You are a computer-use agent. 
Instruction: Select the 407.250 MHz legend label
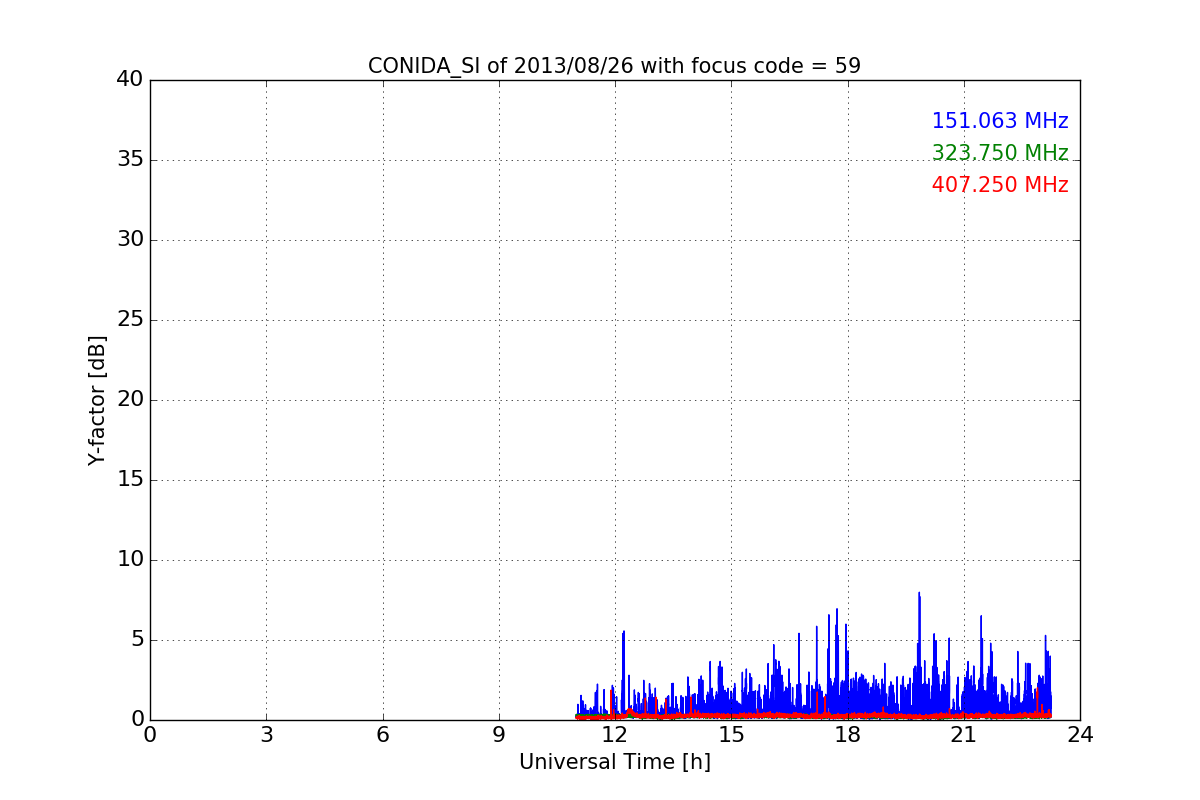[x=1000, y=185]
